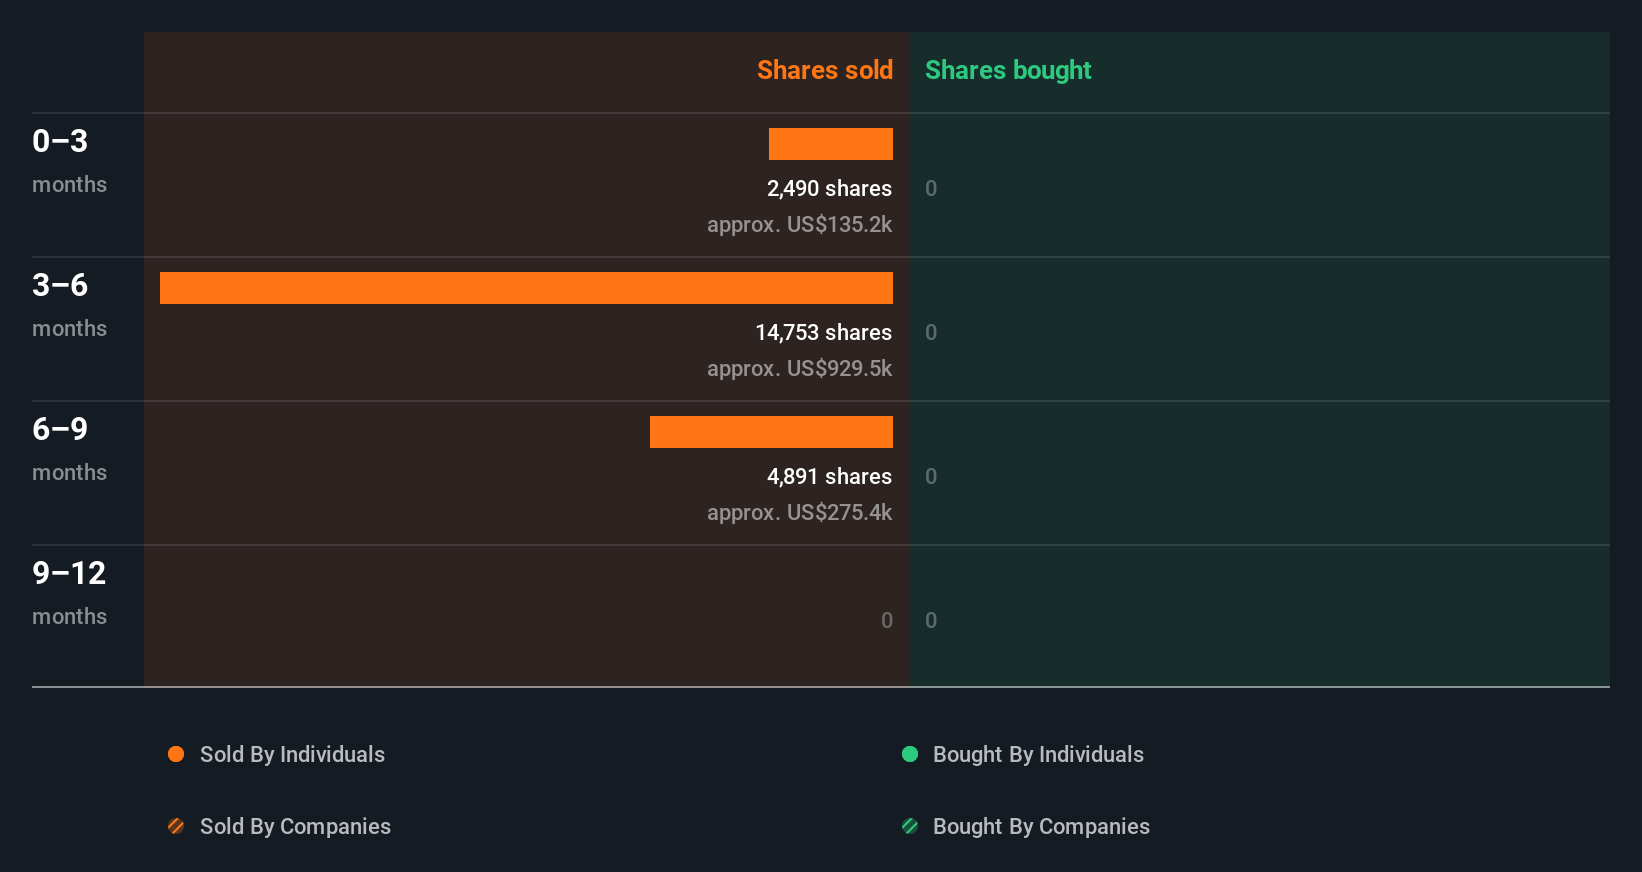
Task: Click the approx. US$929.5k value
Action: (x=799, y=368)
